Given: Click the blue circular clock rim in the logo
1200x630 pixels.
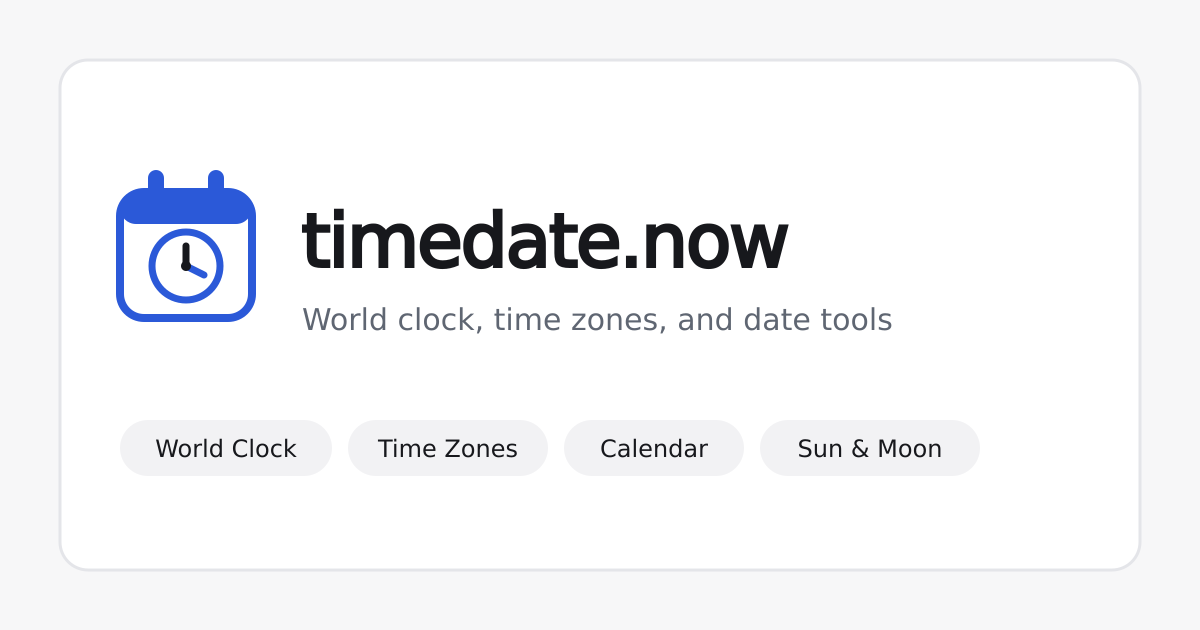Looking at the screenshot, I should 186,266.
